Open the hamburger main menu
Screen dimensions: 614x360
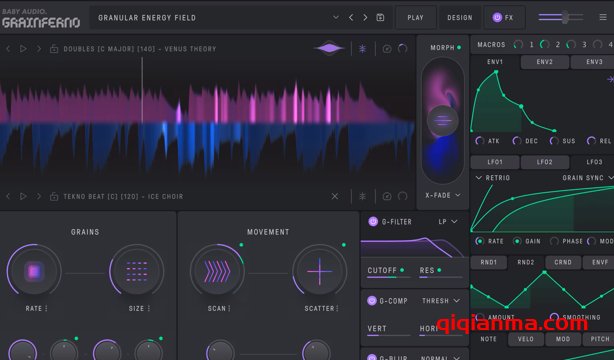coord(603,17)
